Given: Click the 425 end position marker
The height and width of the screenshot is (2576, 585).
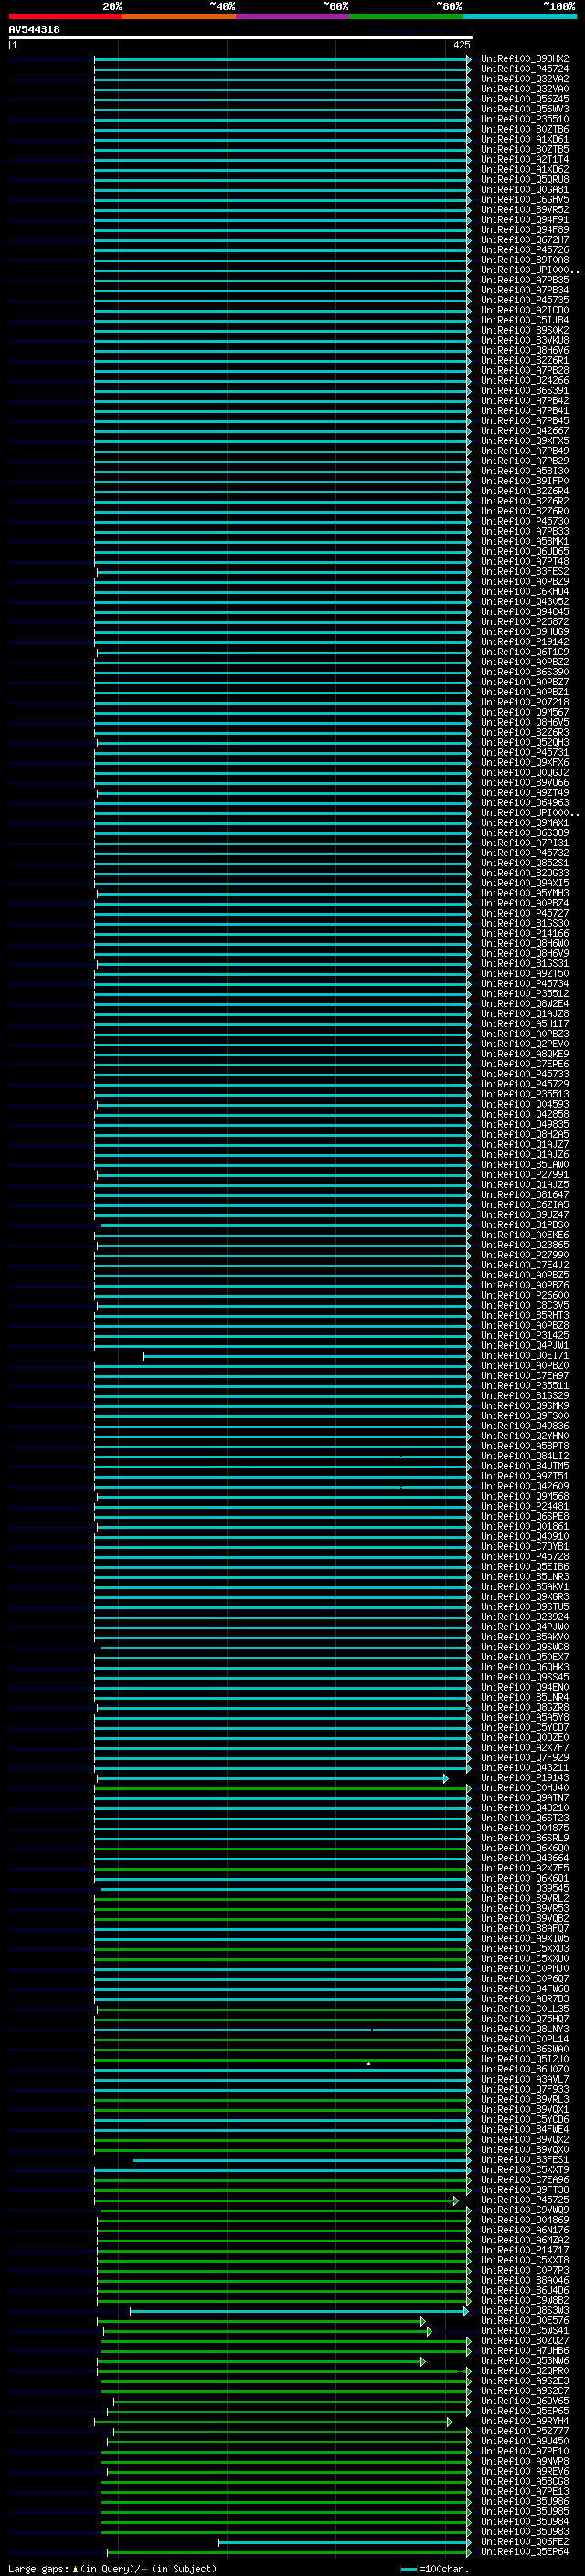Looking at the screenshot, I should pos(461,45).
